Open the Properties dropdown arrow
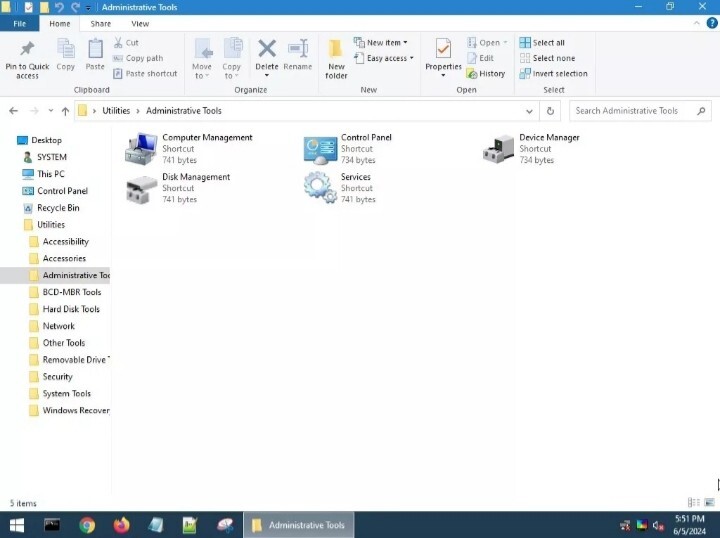The height and width of the screenshot is (538, 720). (x=443, y=75)
